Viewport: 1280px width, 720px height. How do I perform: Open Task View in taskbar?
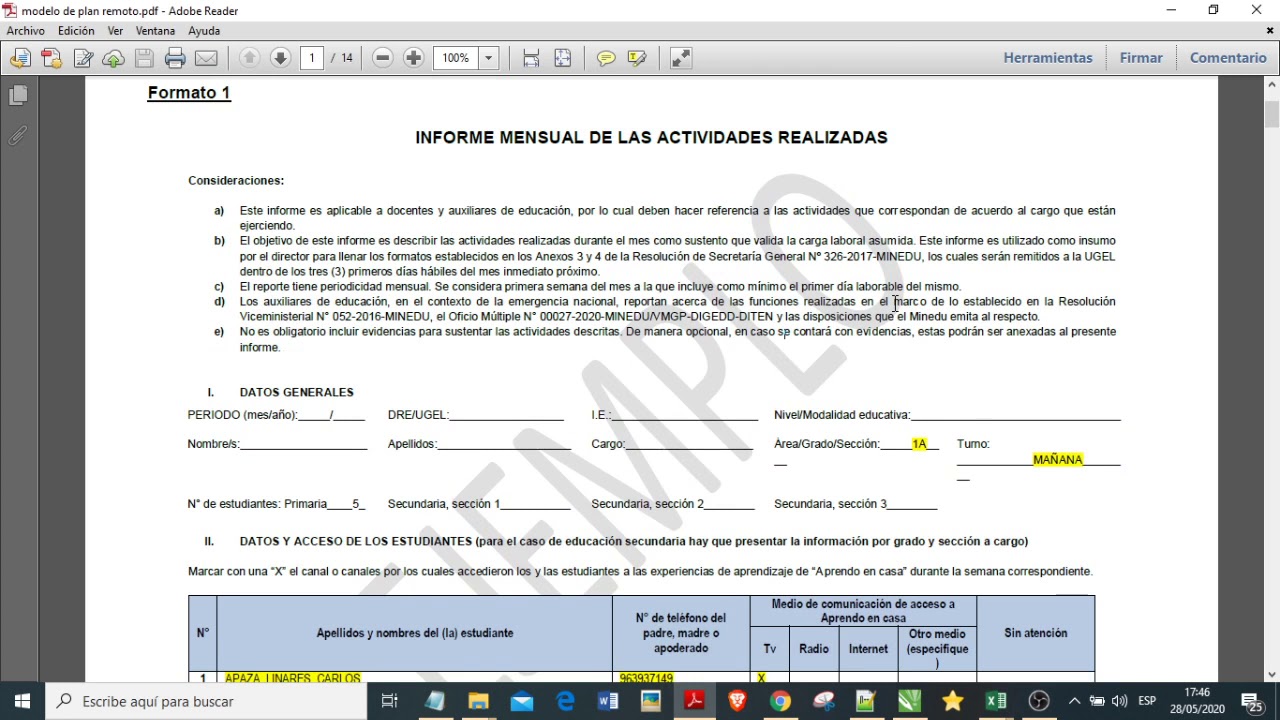(x=390, y=701)
